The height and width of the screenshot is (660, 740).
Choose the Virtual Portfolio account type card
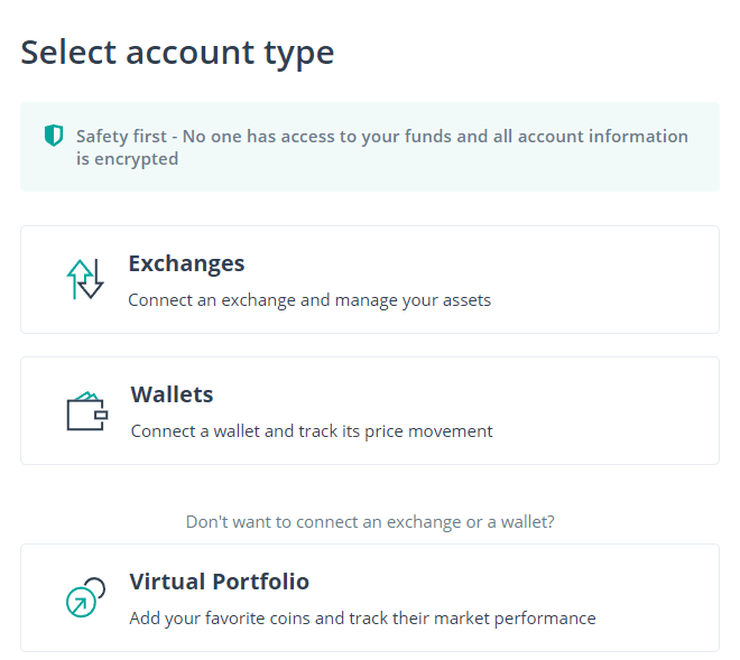click(369, 597)
